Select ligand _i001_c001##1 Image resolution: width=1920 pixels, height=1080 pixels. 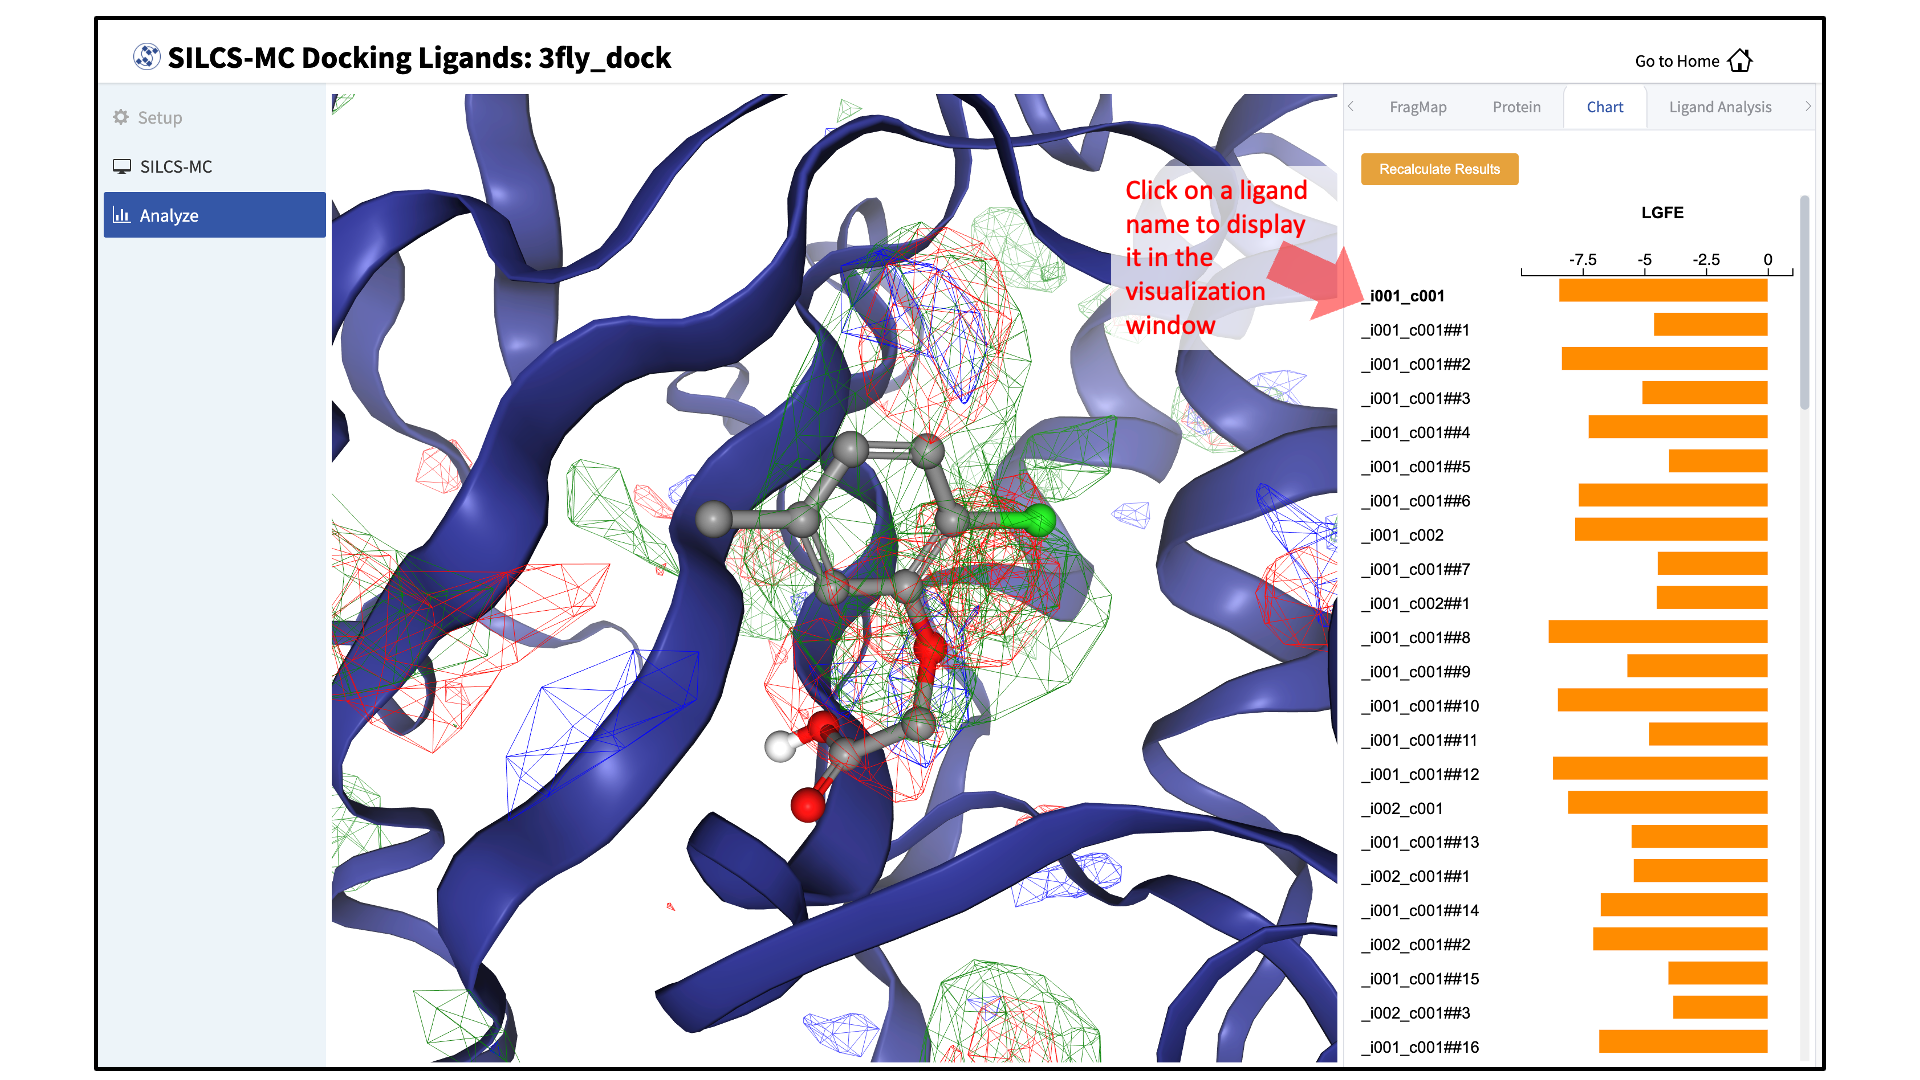coord(1416,330)
